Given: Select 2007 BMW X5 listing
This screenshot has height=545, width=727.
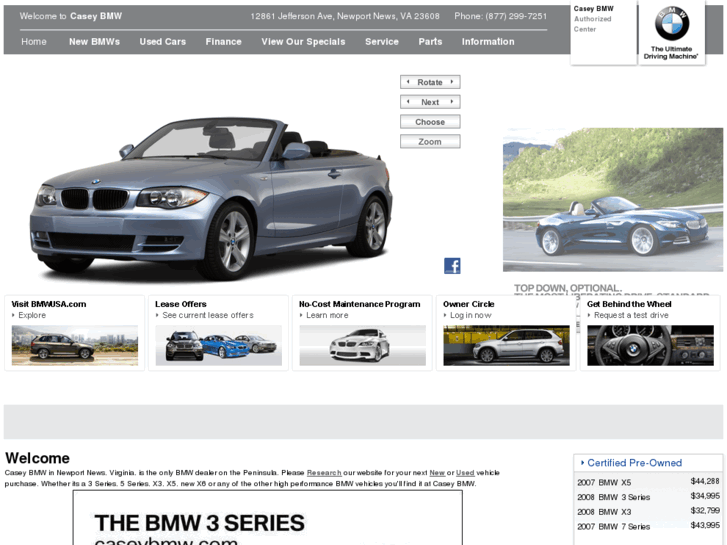Looking at the screenshot, I should point(648,482).
